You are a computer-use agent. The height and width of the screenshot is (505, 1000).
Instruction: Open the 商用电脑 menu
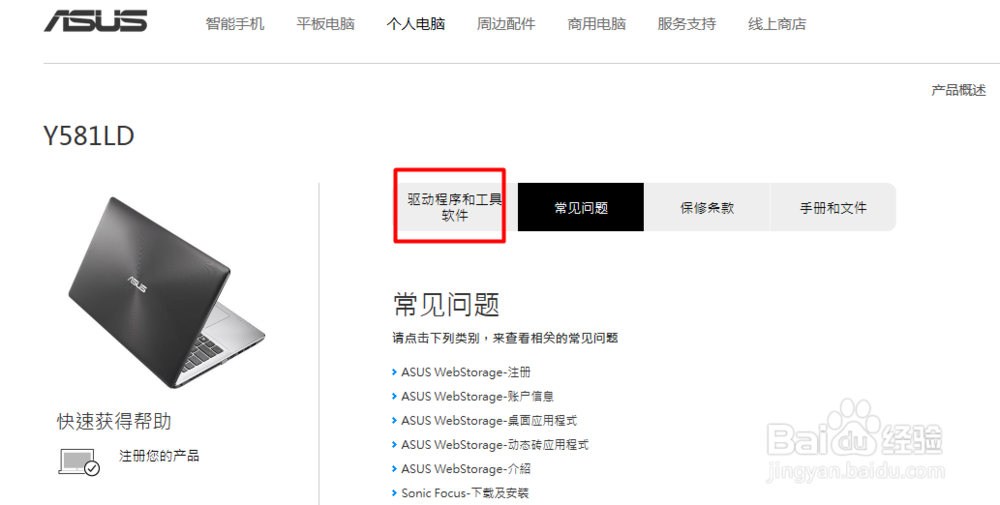point(597,24)
